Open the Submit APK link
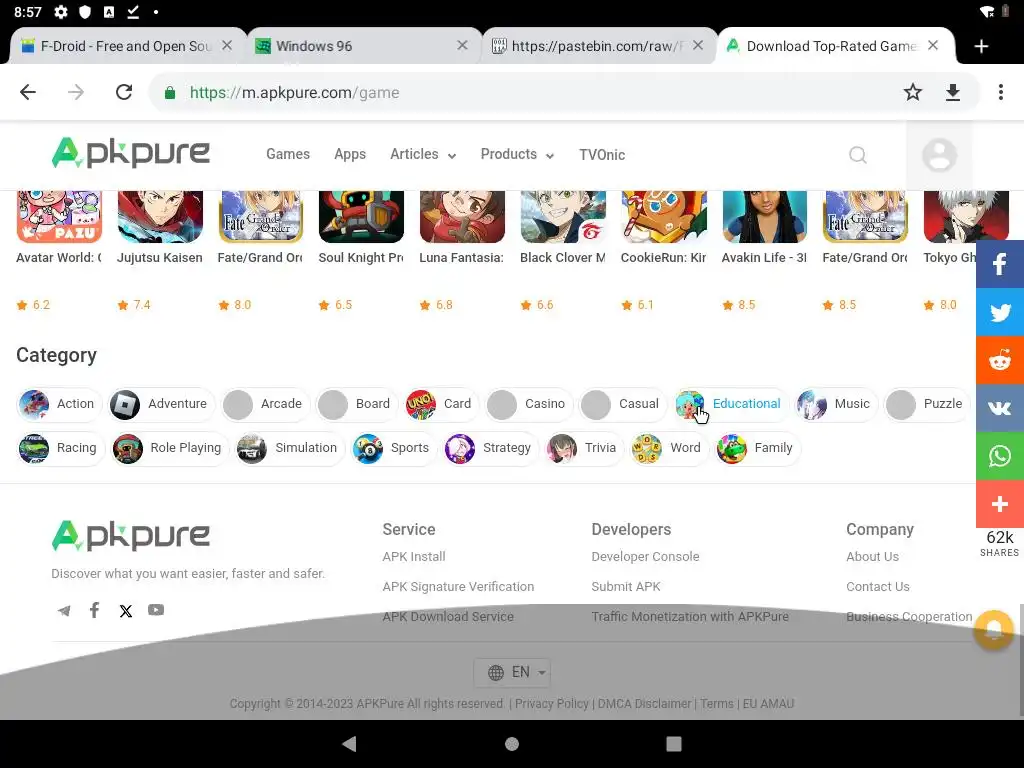 click(626, 586)
